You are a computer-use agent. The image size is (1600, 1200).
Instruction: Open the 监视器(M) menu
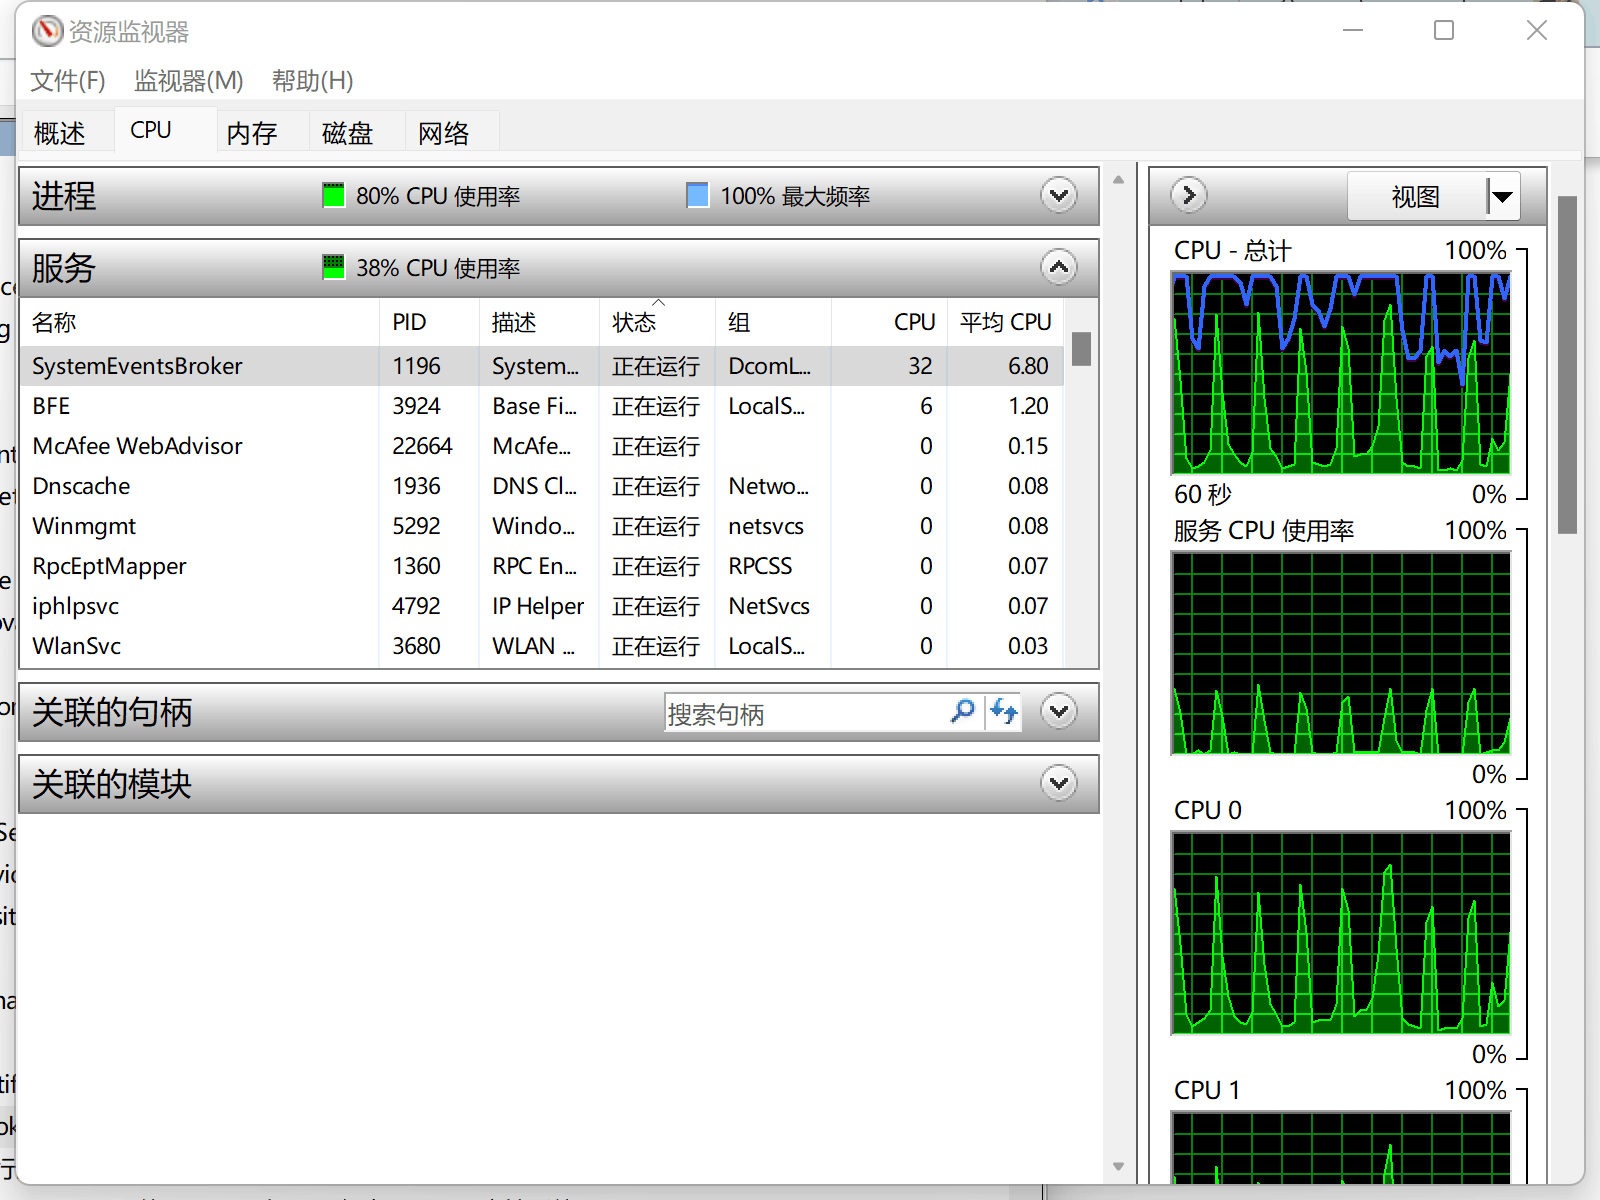(189, 80)
